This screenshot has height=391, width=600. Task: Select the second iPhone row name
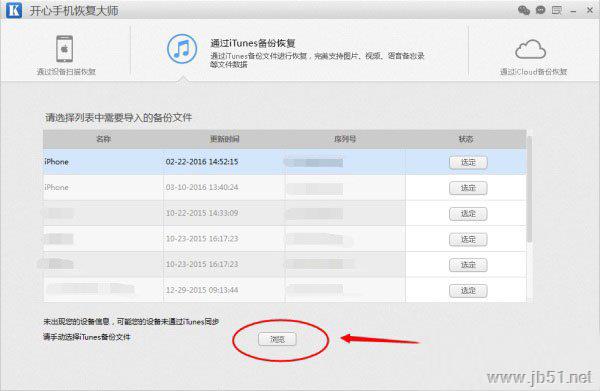[56, 187]
